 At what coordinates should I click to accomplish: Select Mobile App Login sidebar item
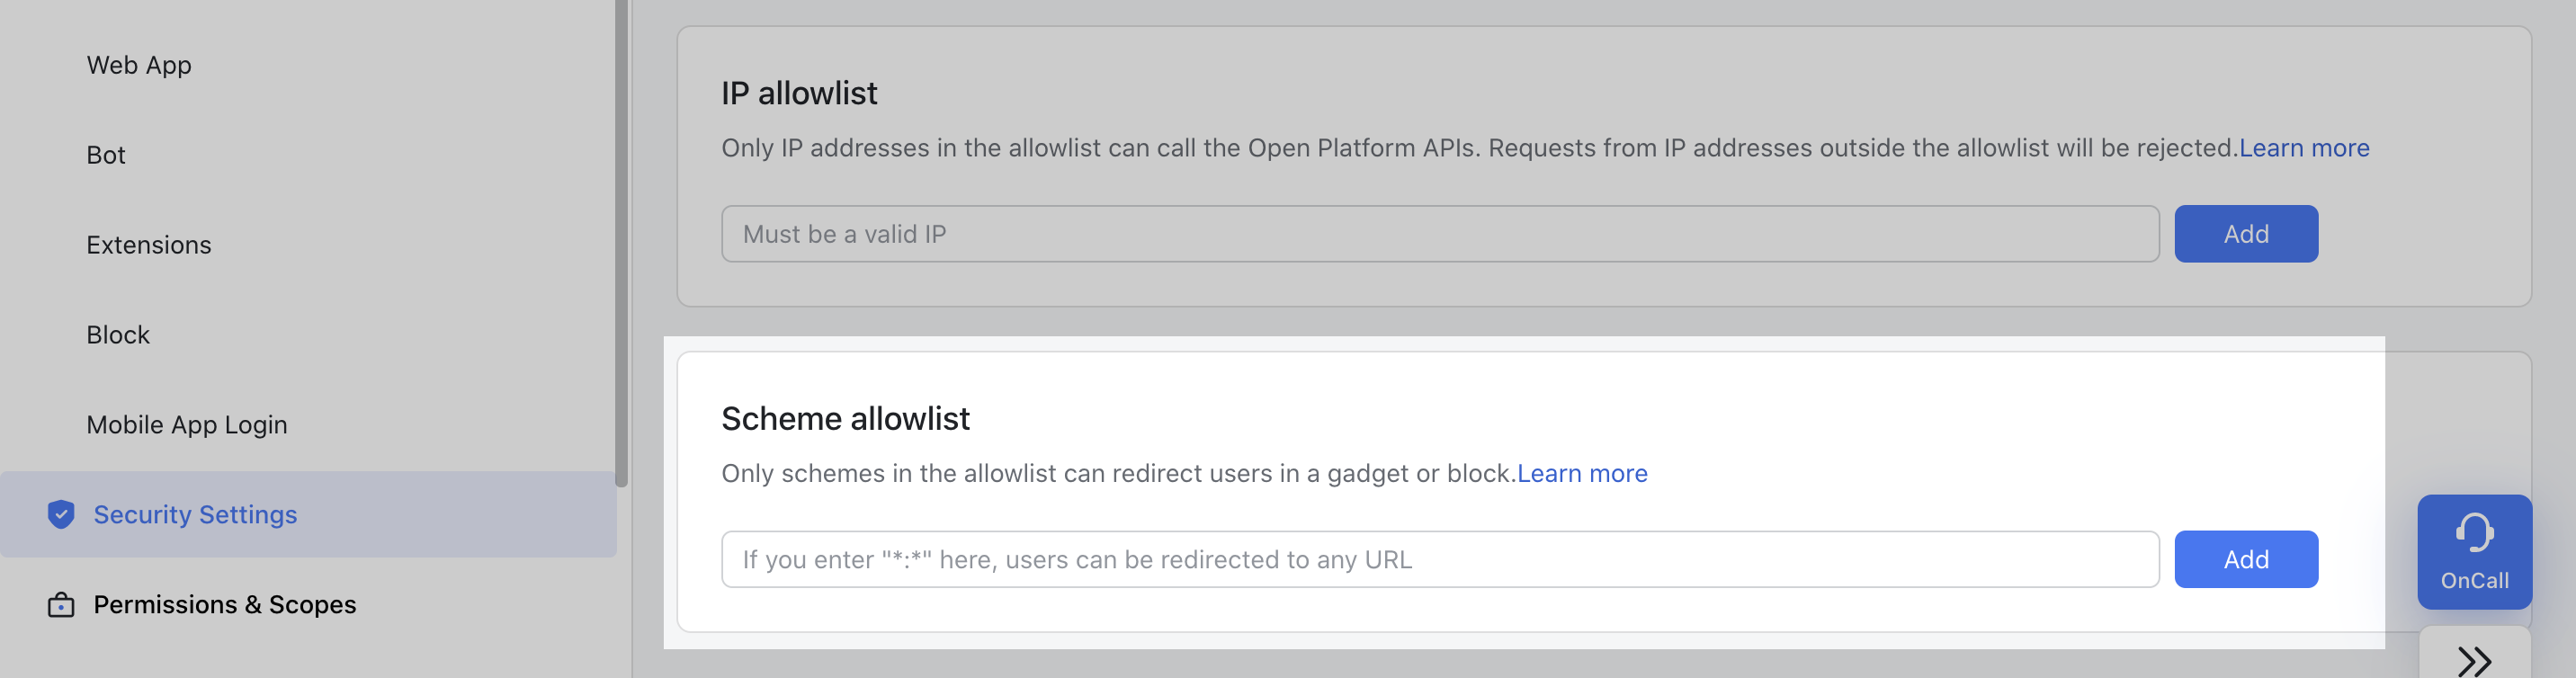(x=187, y=425)
